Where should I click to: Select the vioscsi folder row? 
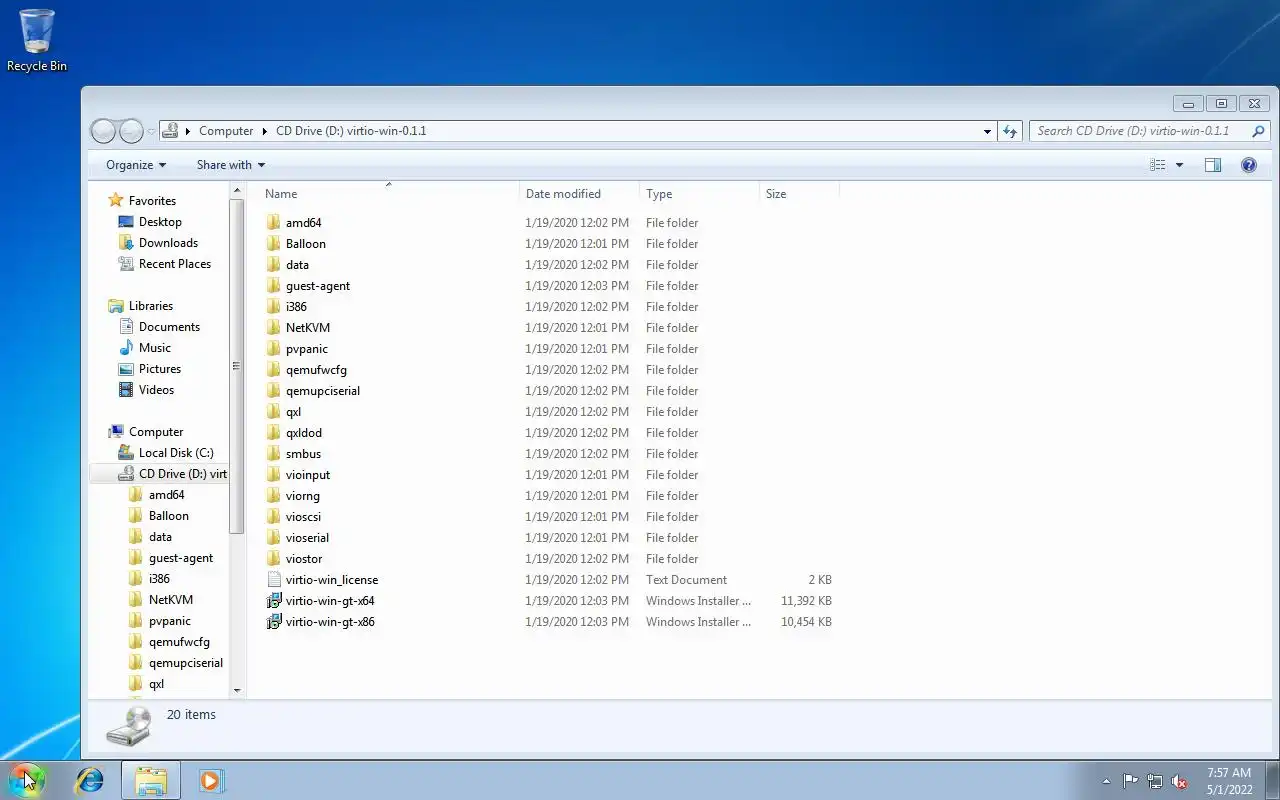pyautogui.click(x=548, y=517)
